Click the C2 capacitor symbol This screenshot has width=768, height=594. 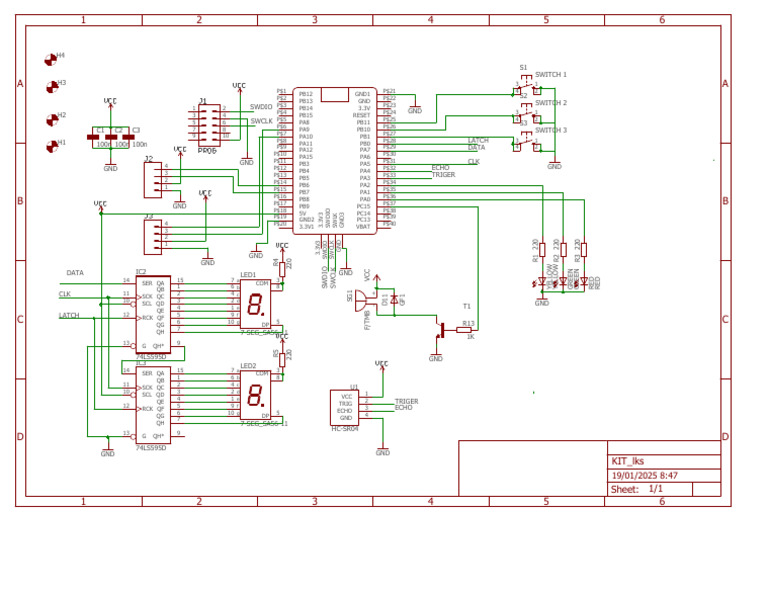[x=111, y=137]
